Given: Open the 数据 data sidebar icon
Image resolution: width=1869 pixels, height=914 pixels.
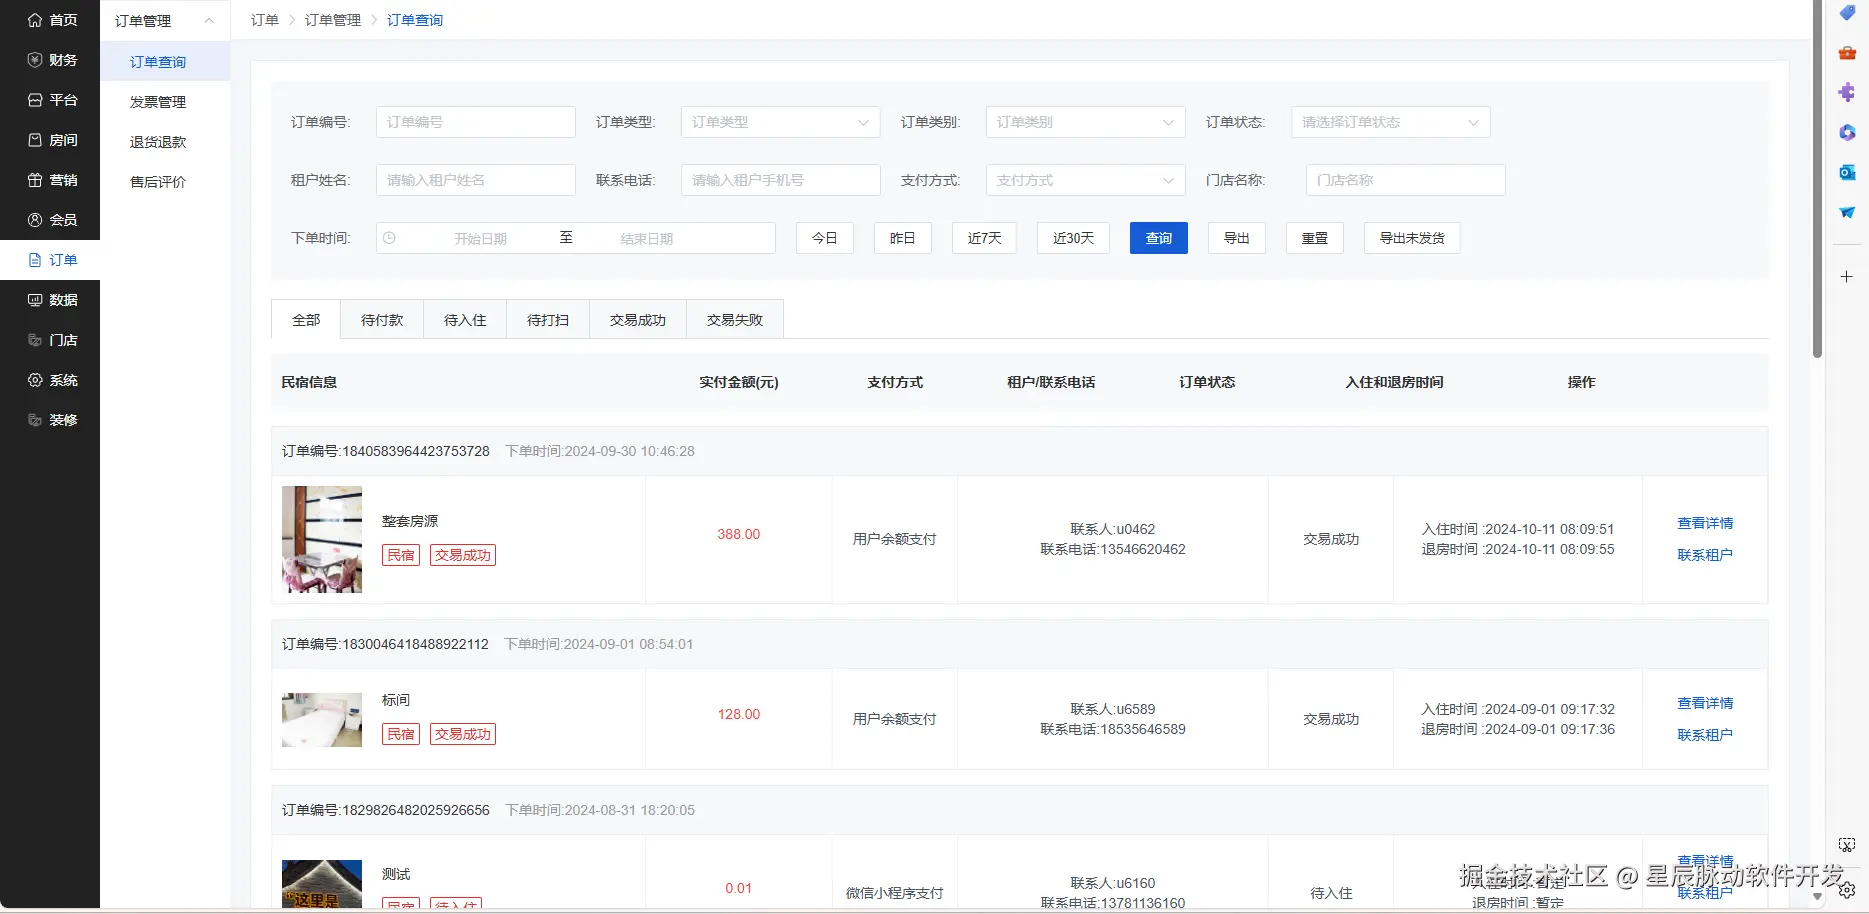Looking at the screenshot, I should pos(35,300).
